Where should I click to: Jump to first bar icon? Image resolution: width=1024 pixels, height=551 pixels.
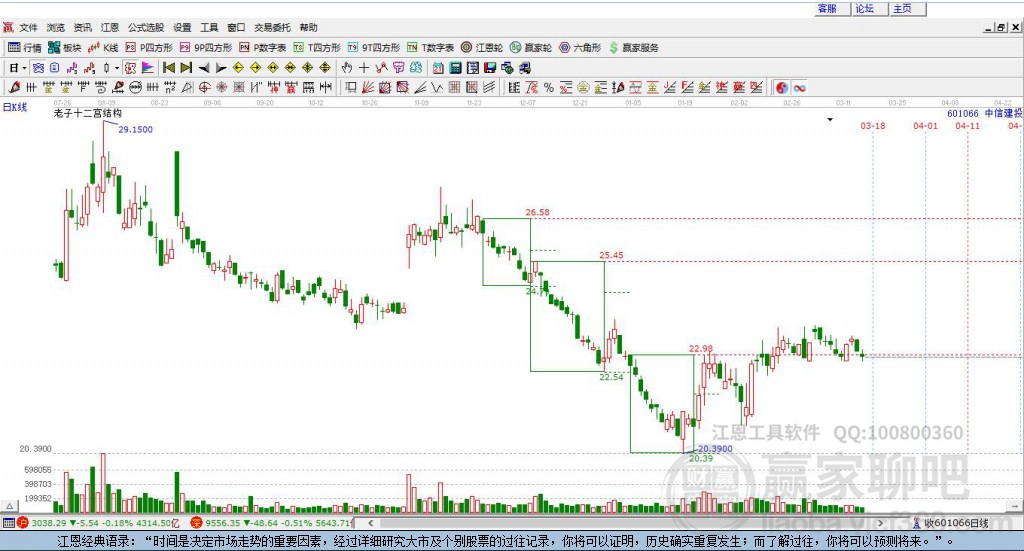click(x=168, y=68)
